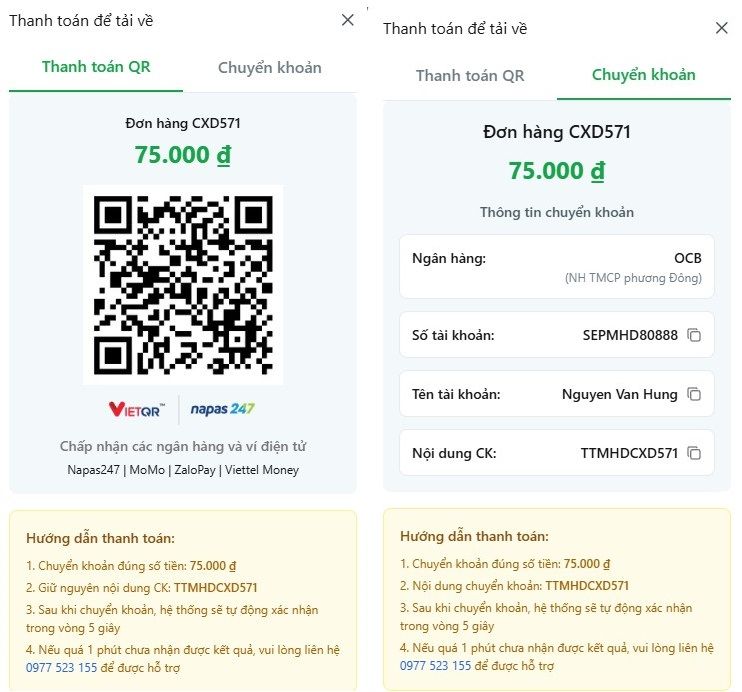This screenshot has width=742, height=692.
Task: Open support phone link in bank transfer dialog
Action: click(x=435, y=666)
